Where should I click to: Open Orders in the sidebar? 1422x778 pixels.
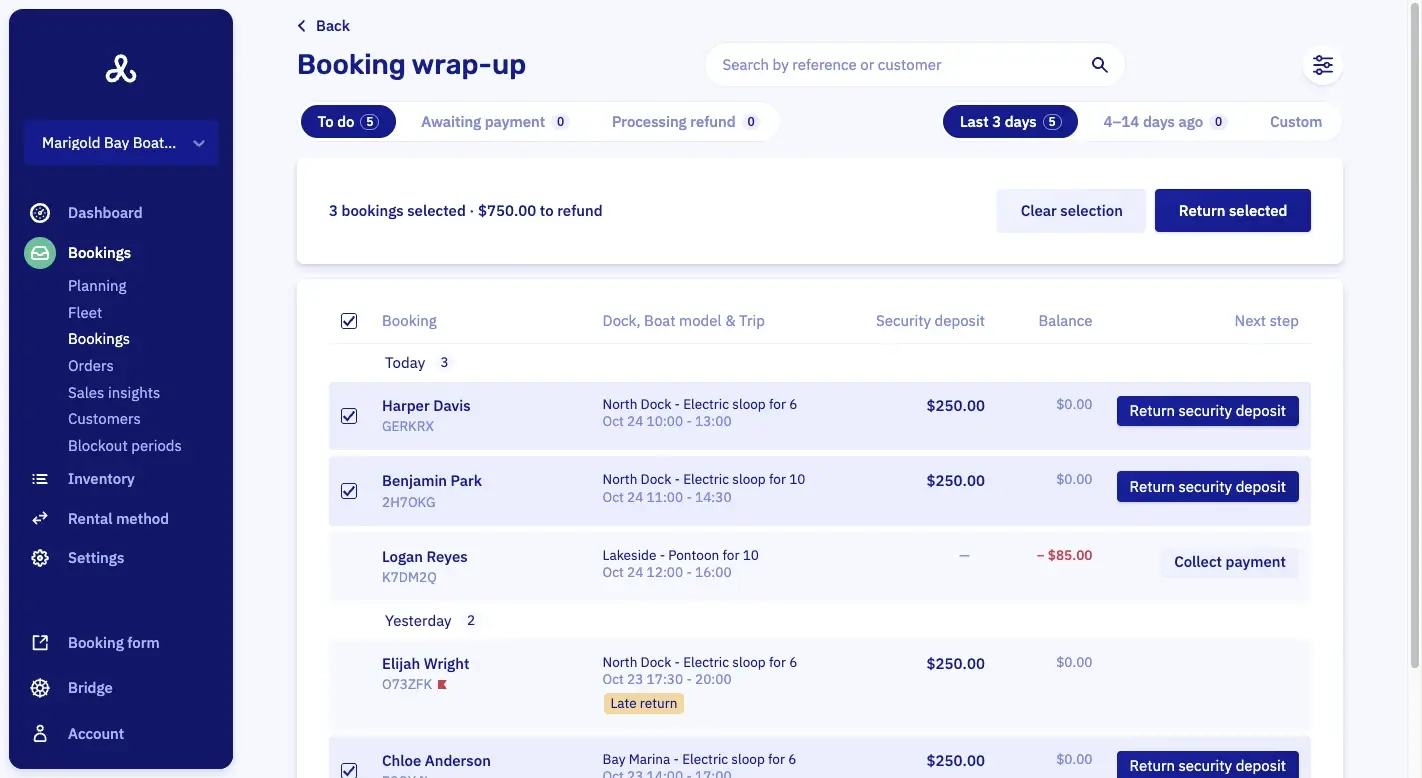[91, 366]
